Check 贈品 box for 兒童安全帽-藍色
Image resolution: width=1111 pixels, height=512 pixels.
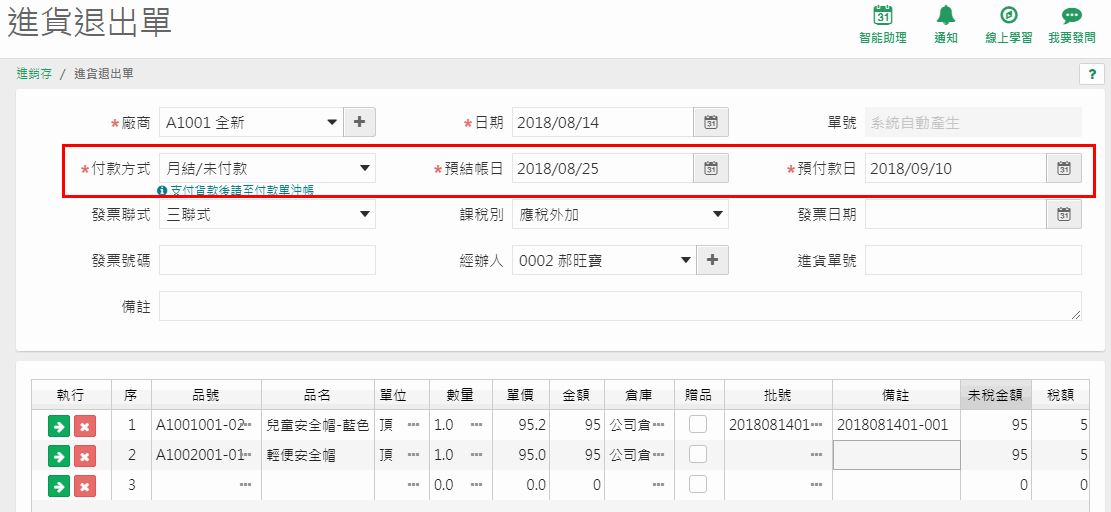pyautogui.click(x=699, y=424)
